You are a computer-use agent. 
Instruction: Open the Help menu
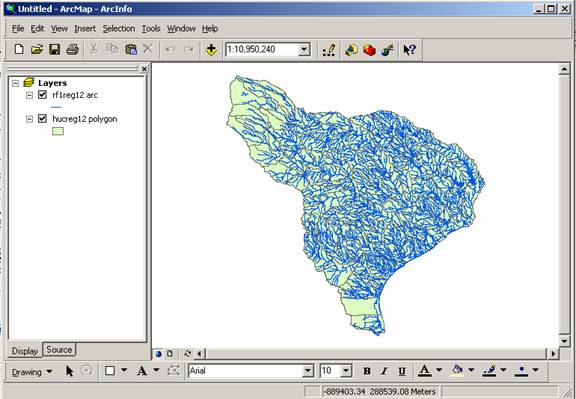click(210, 29)
